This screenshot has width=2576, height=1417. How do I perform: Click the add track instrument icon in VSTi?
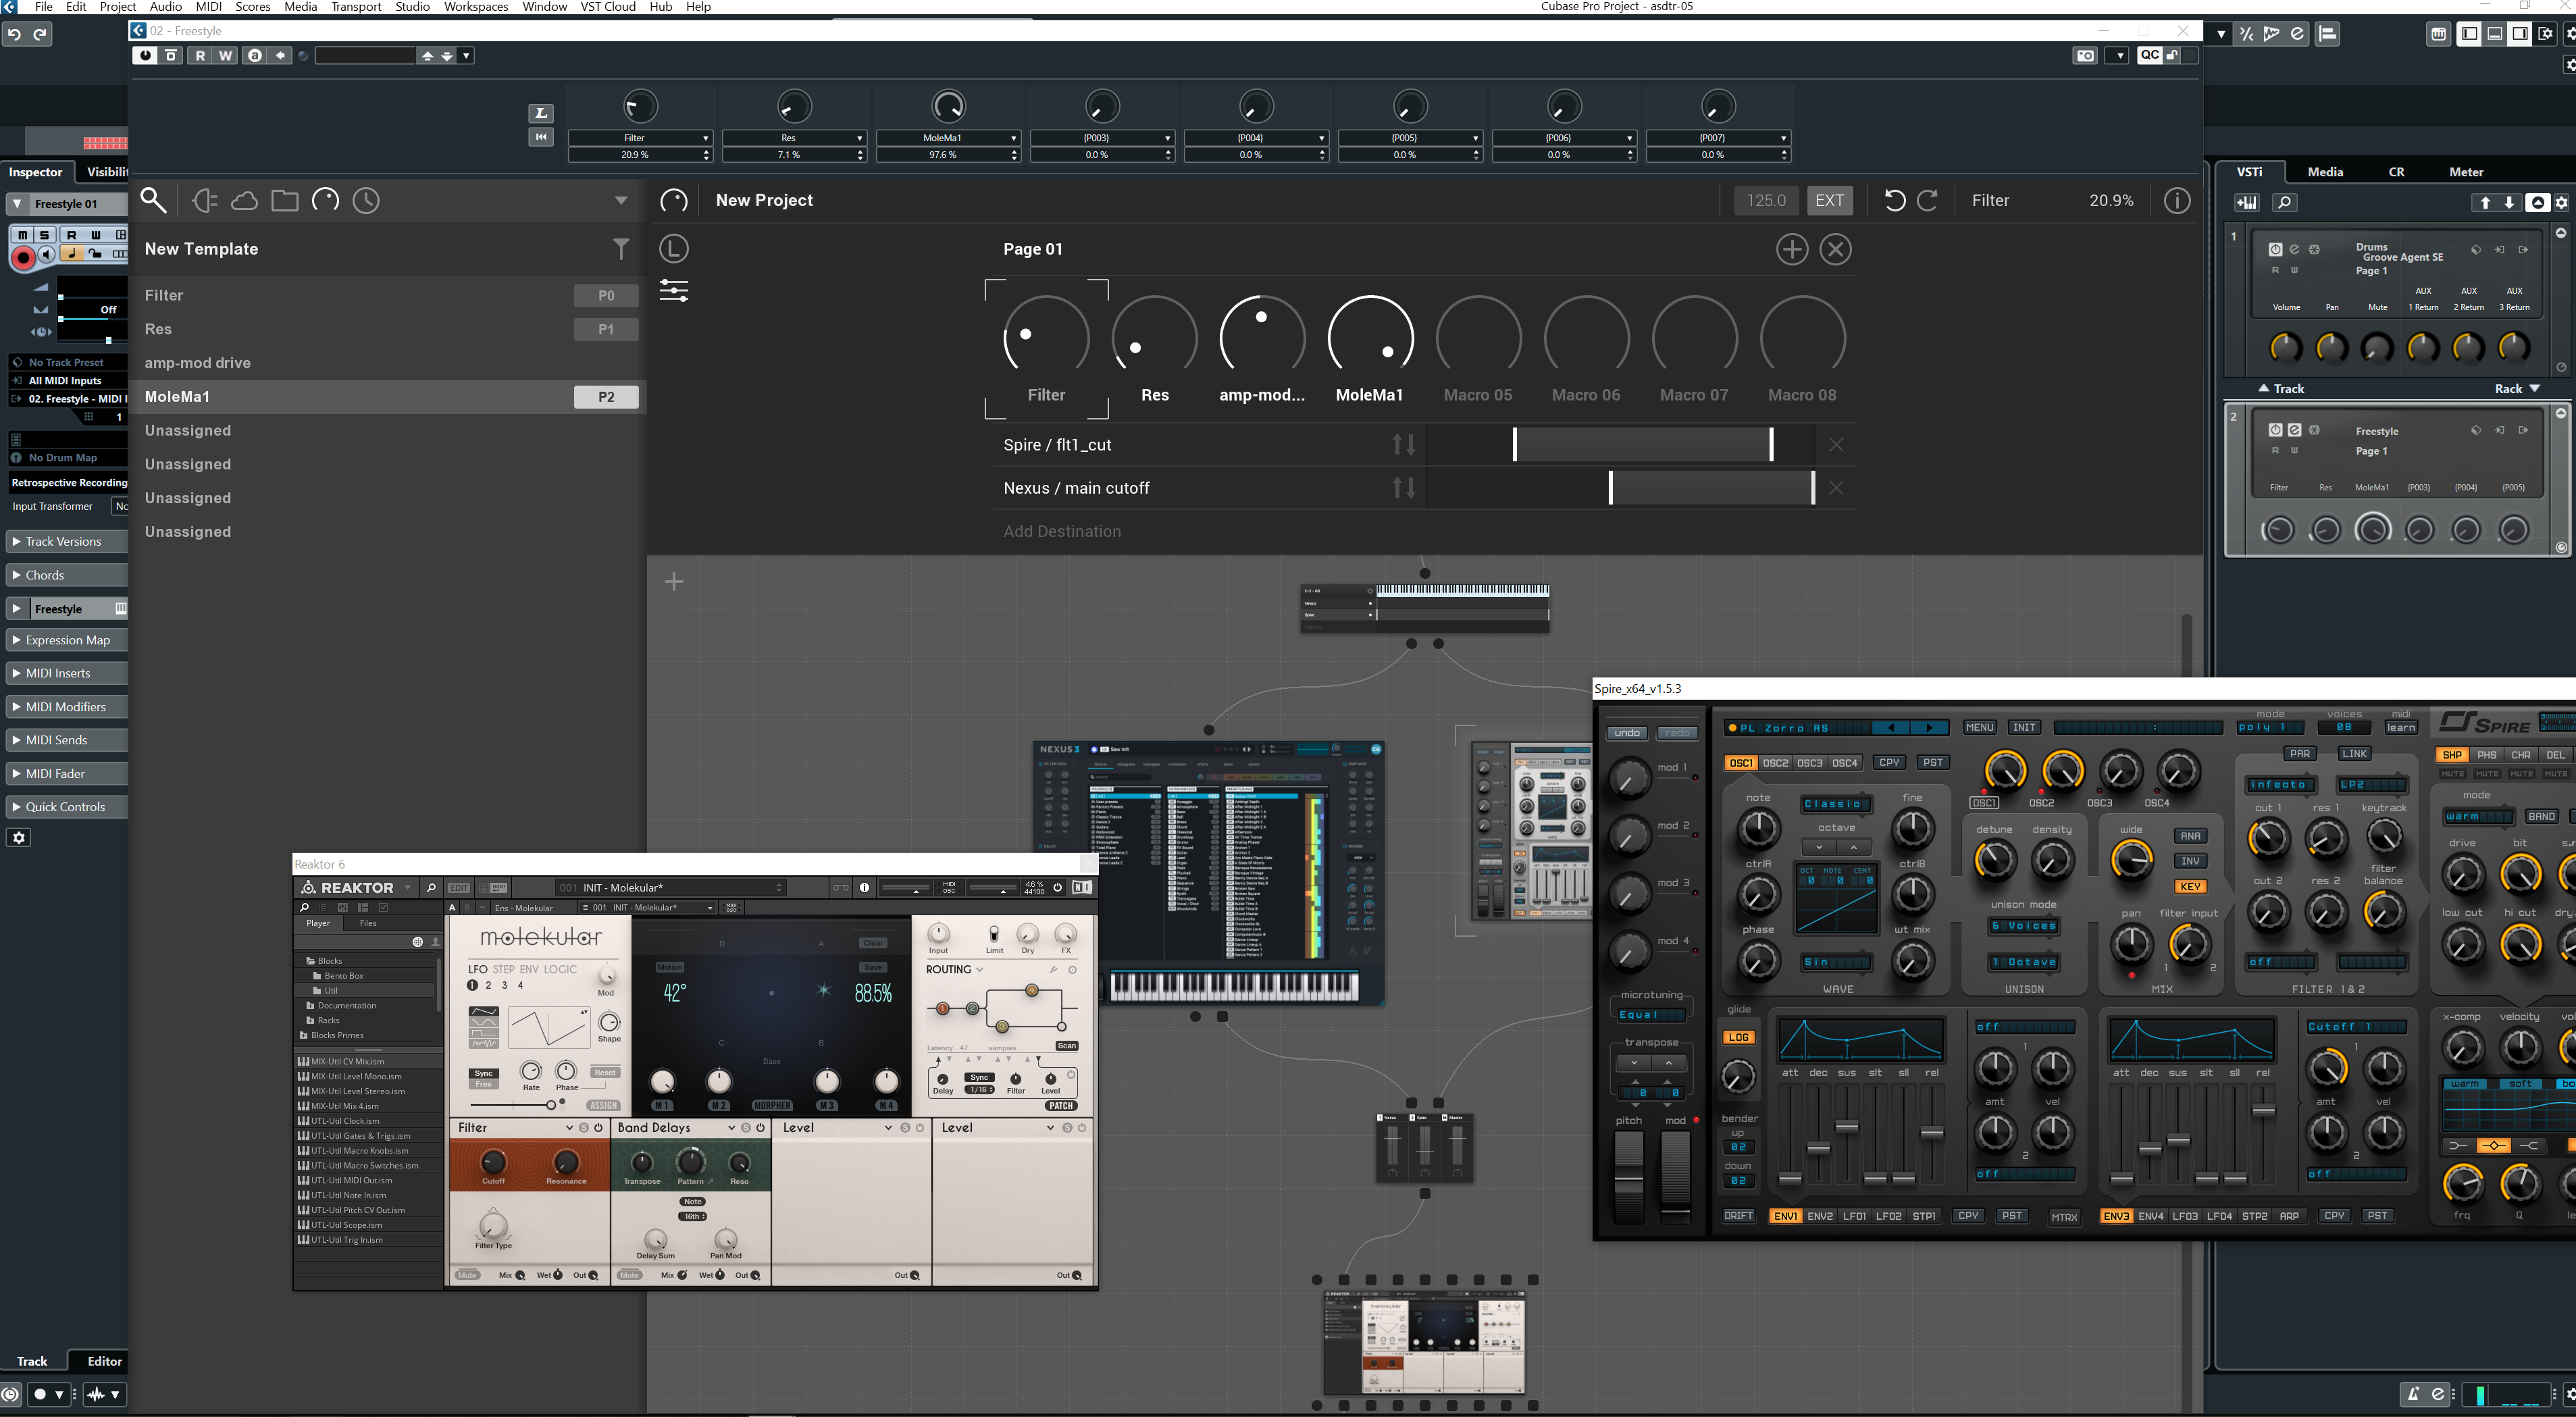point(2247,203)
